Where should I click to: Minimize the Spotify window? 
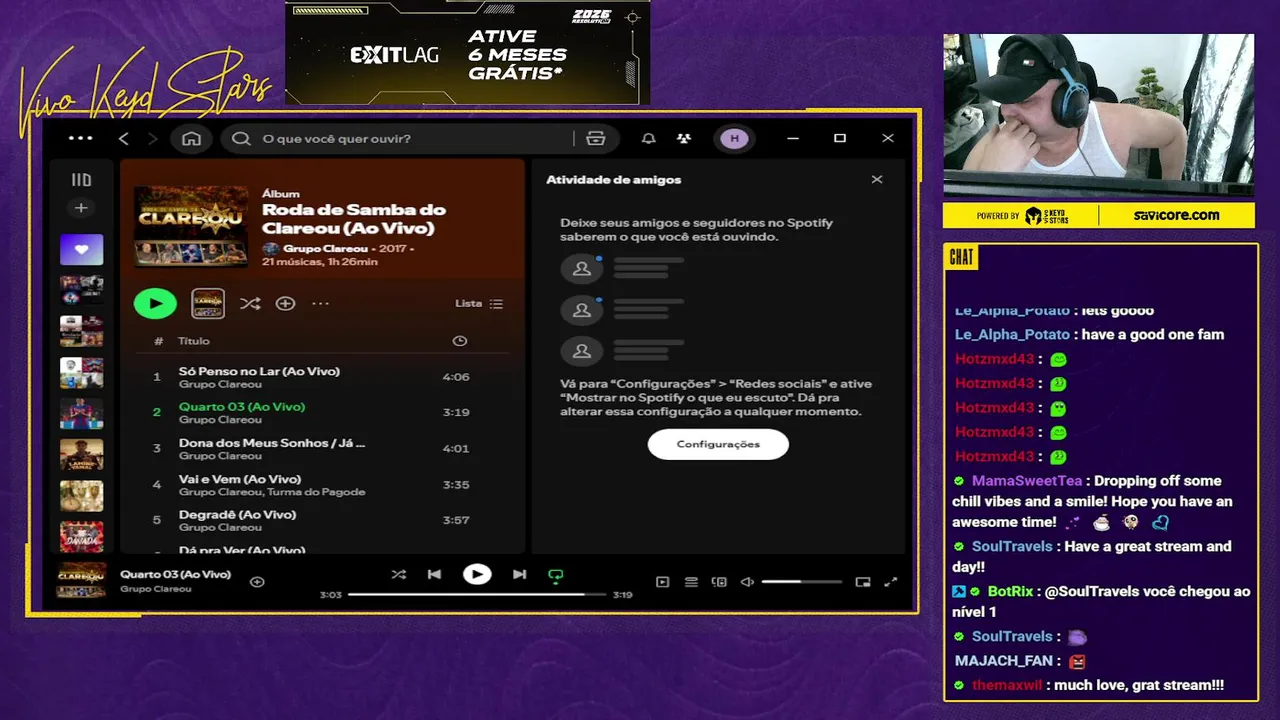click(x=793, y=138)
